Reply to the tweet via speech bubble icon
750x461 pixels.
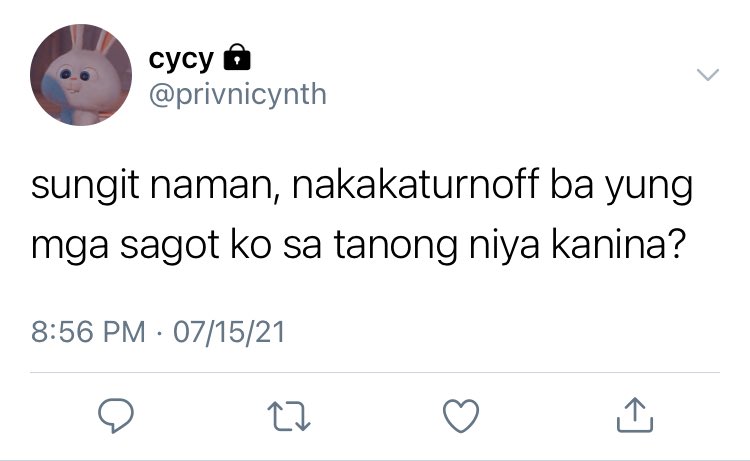[116, 415]
